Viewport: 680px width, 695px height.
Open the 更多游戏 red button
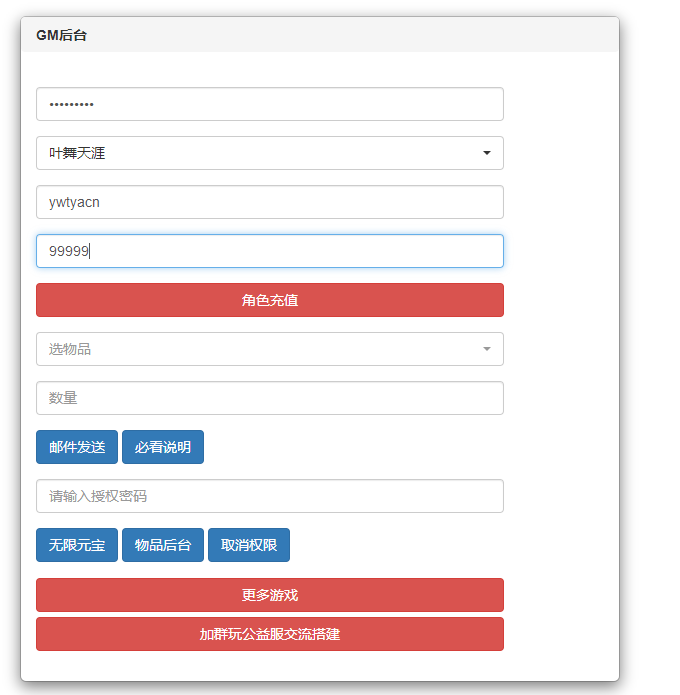[270, 595]
